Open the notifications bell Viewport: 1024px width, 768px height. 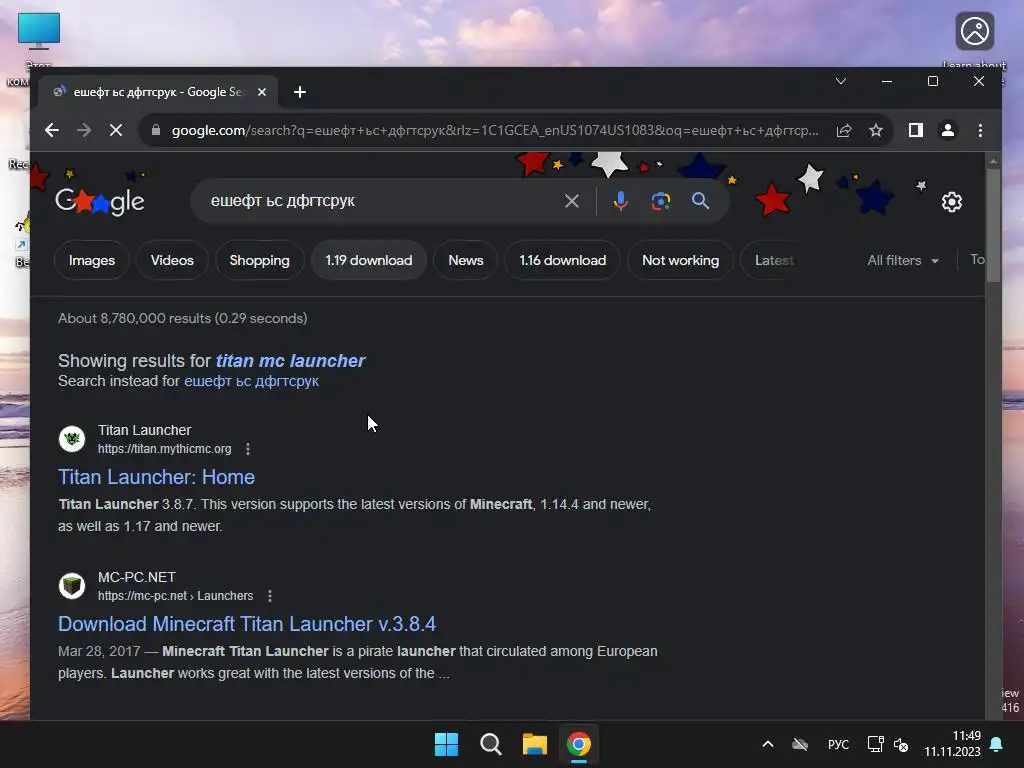(x=997, y=744)
